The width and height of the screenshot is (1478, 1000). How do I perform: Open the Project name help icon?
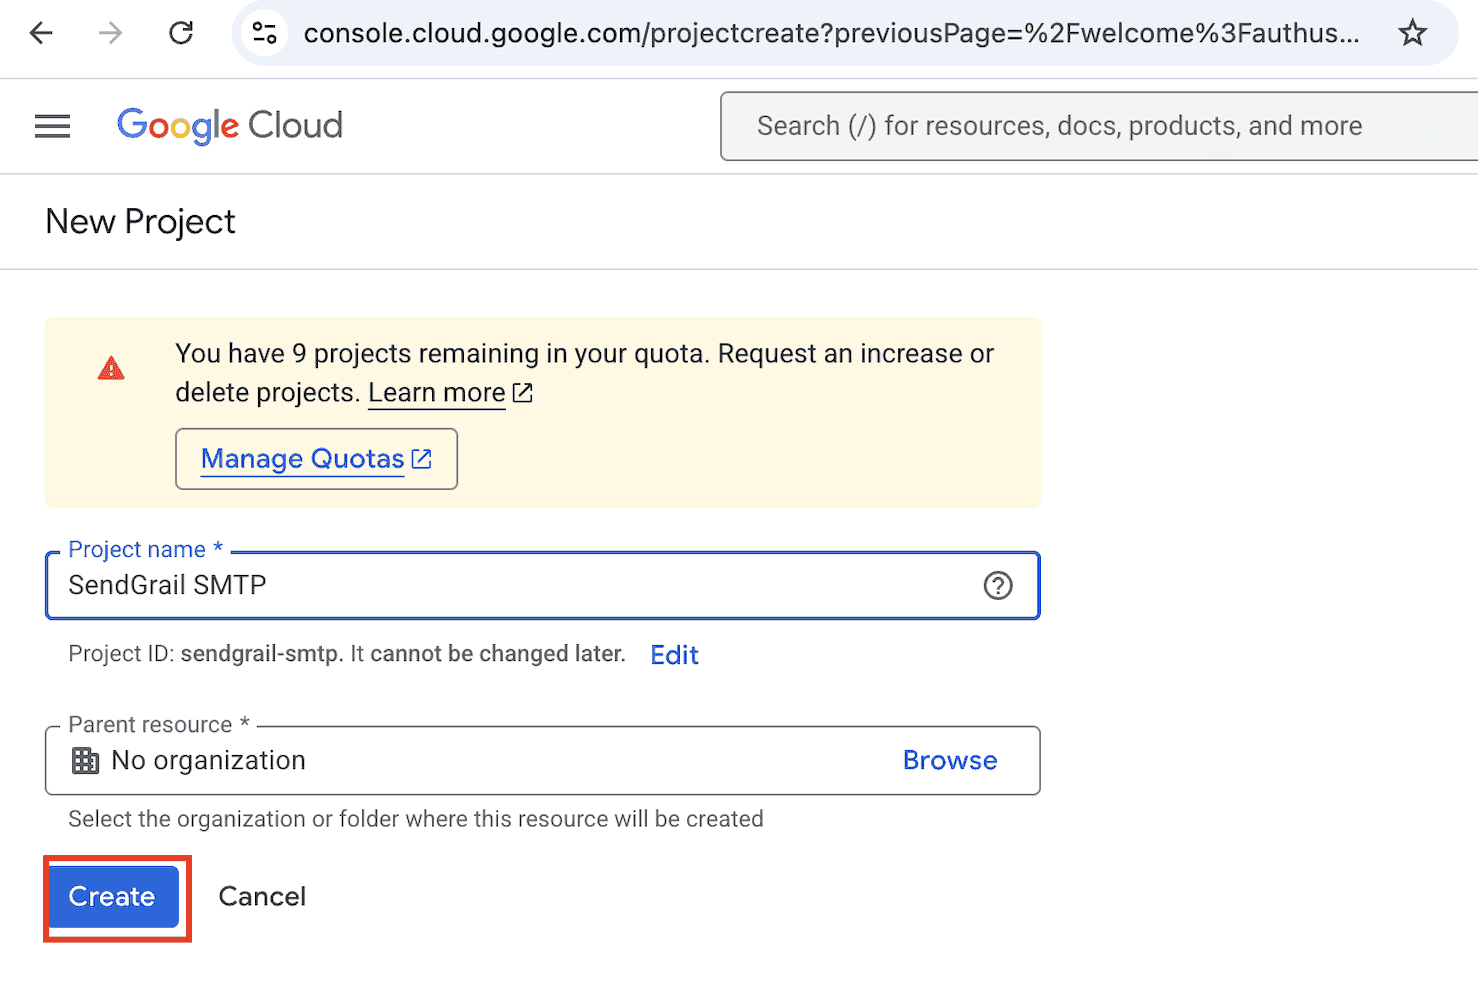click(x=998, y=585)
